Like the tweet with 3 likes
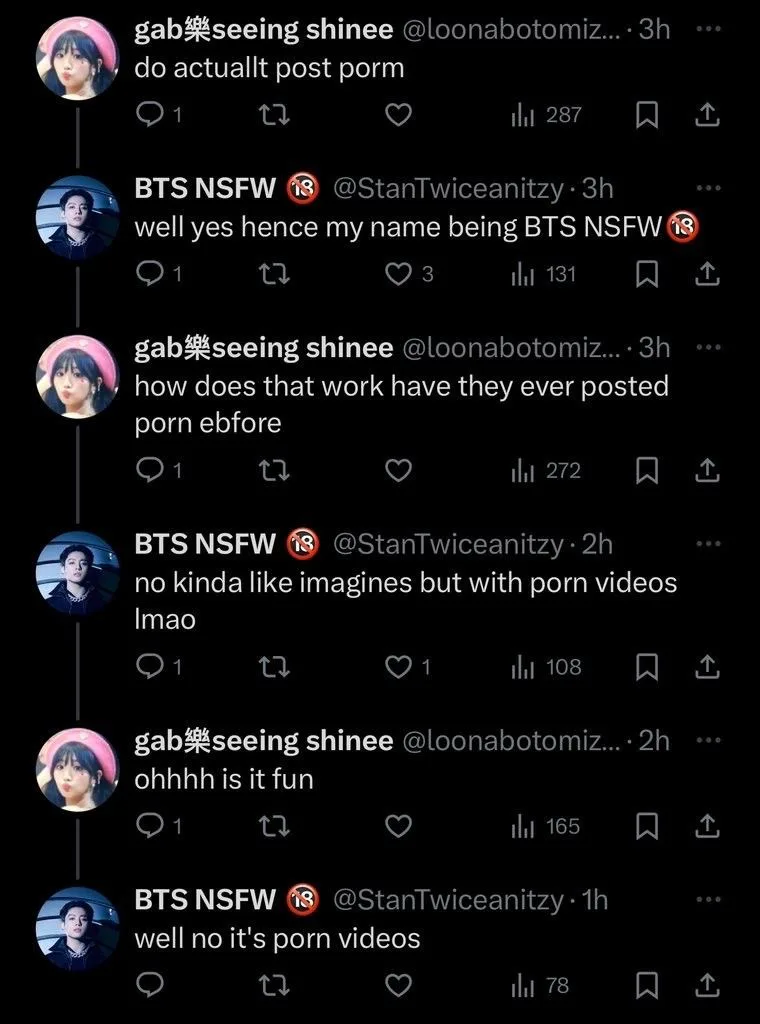 point(409,275)
